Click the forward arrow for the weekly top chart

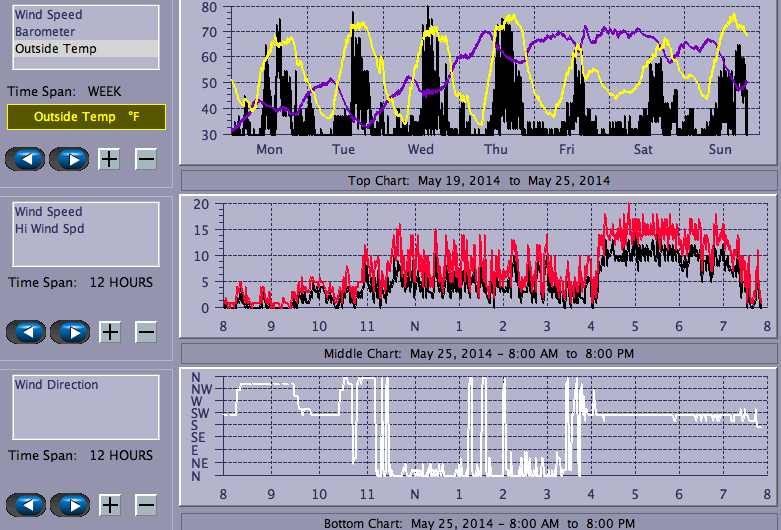click(69, 158)
